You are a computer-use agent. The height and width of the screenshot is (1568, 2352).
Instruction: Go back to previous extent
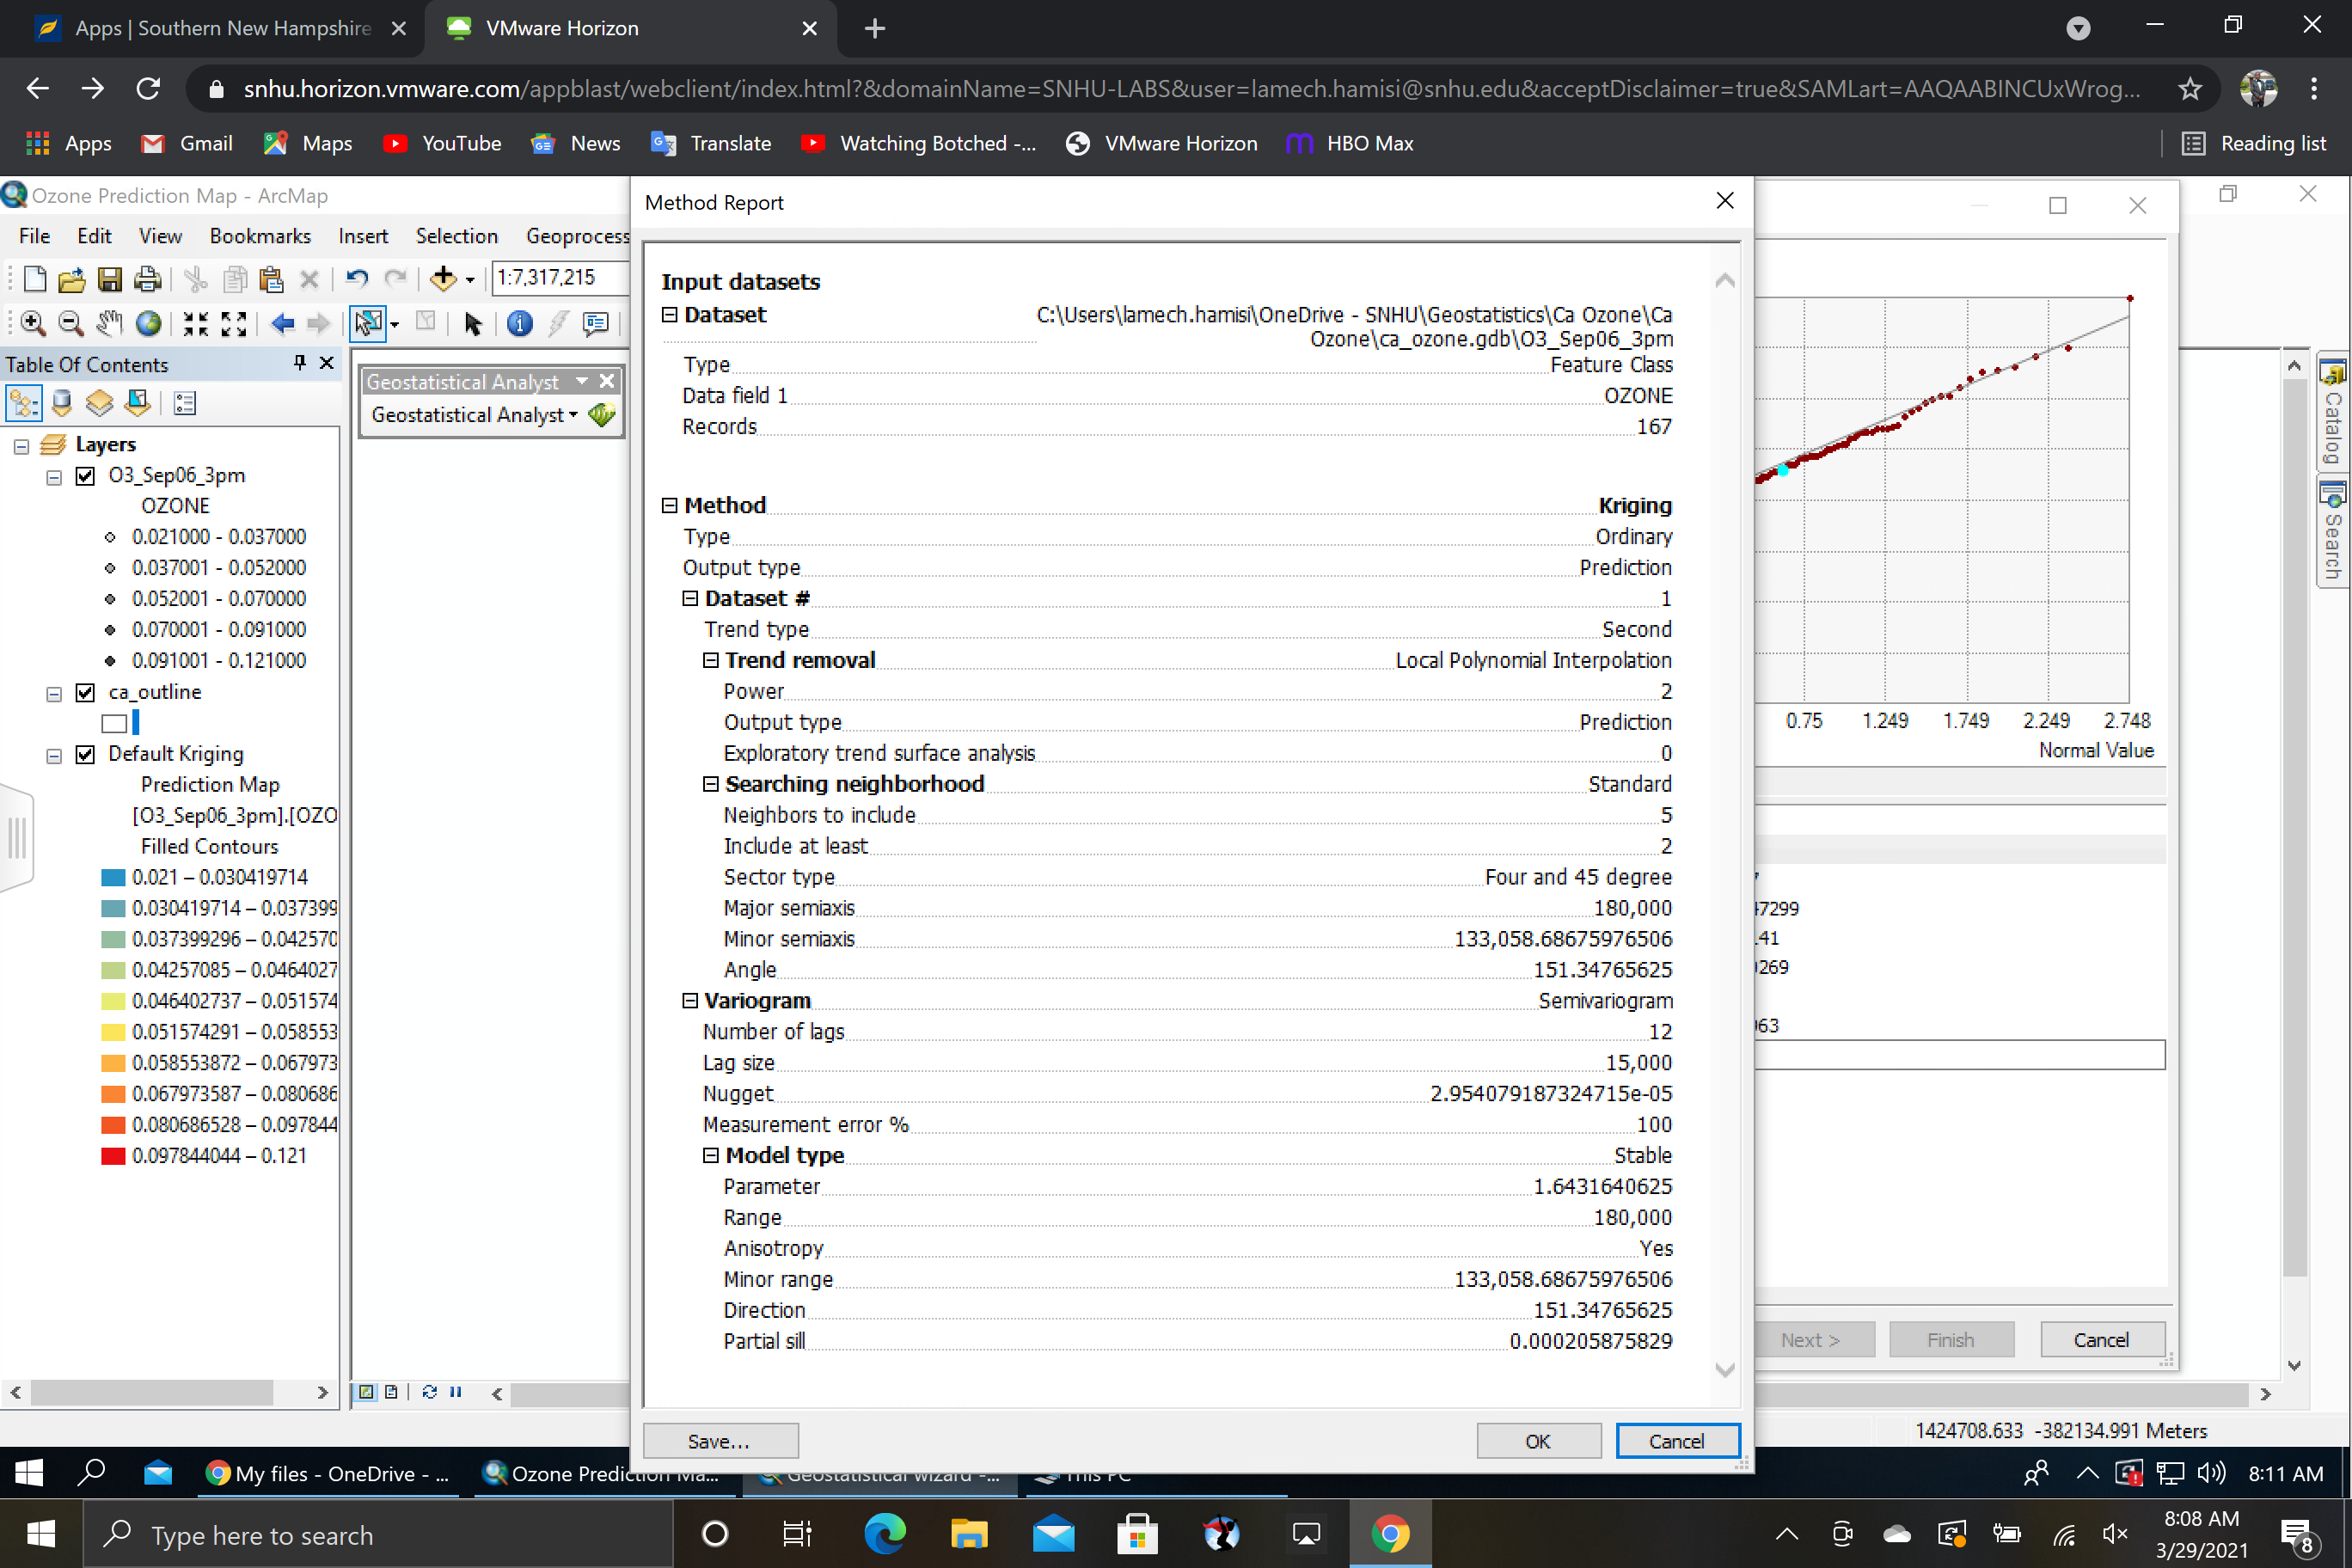283,323
